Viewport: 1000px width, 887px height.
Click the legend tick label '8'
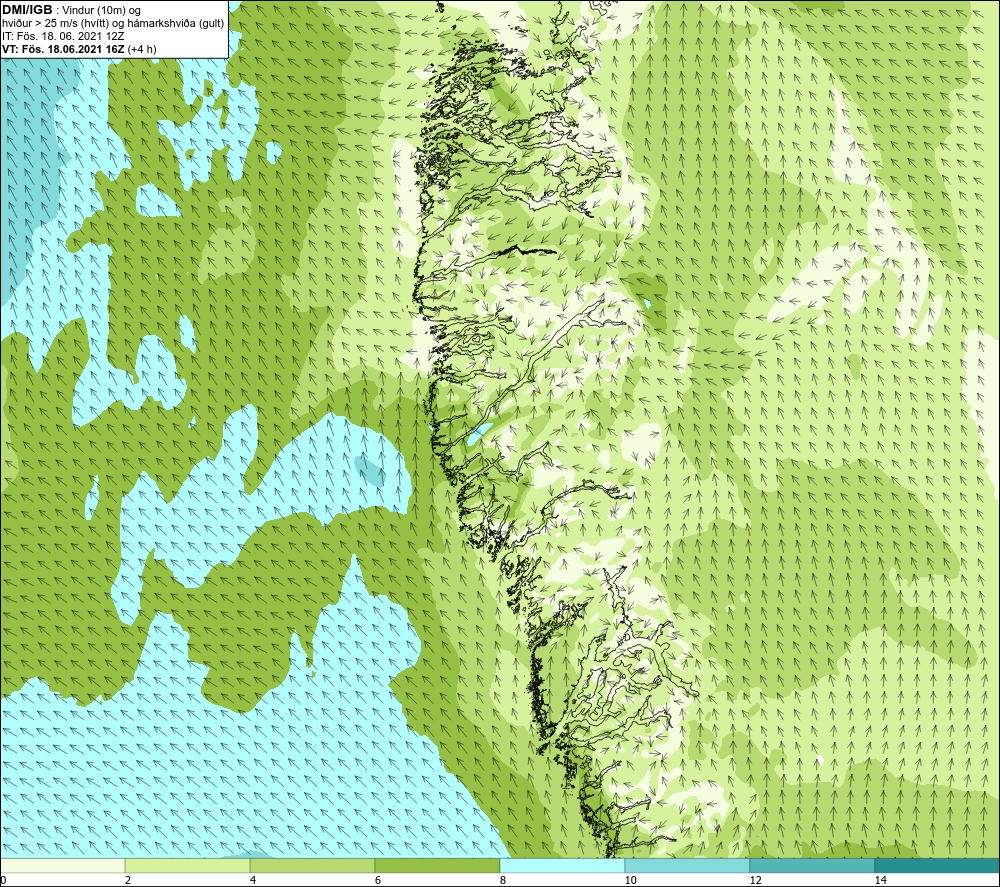503,880
